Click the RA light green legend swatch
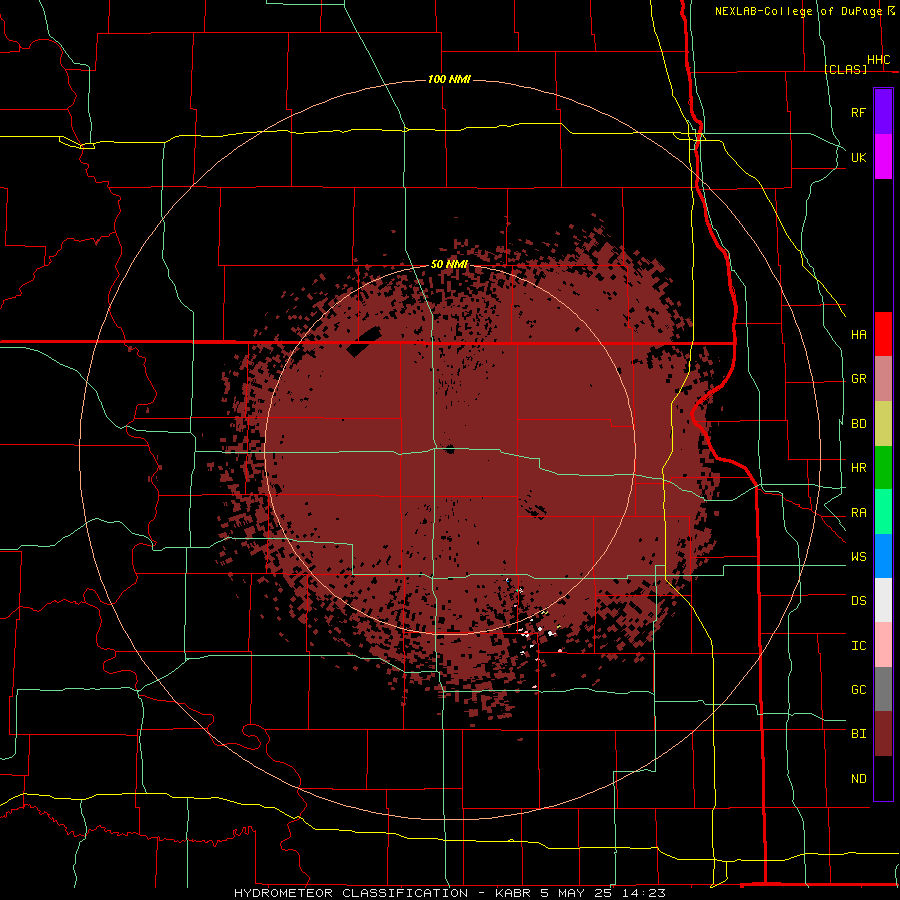 click(883, 512)
